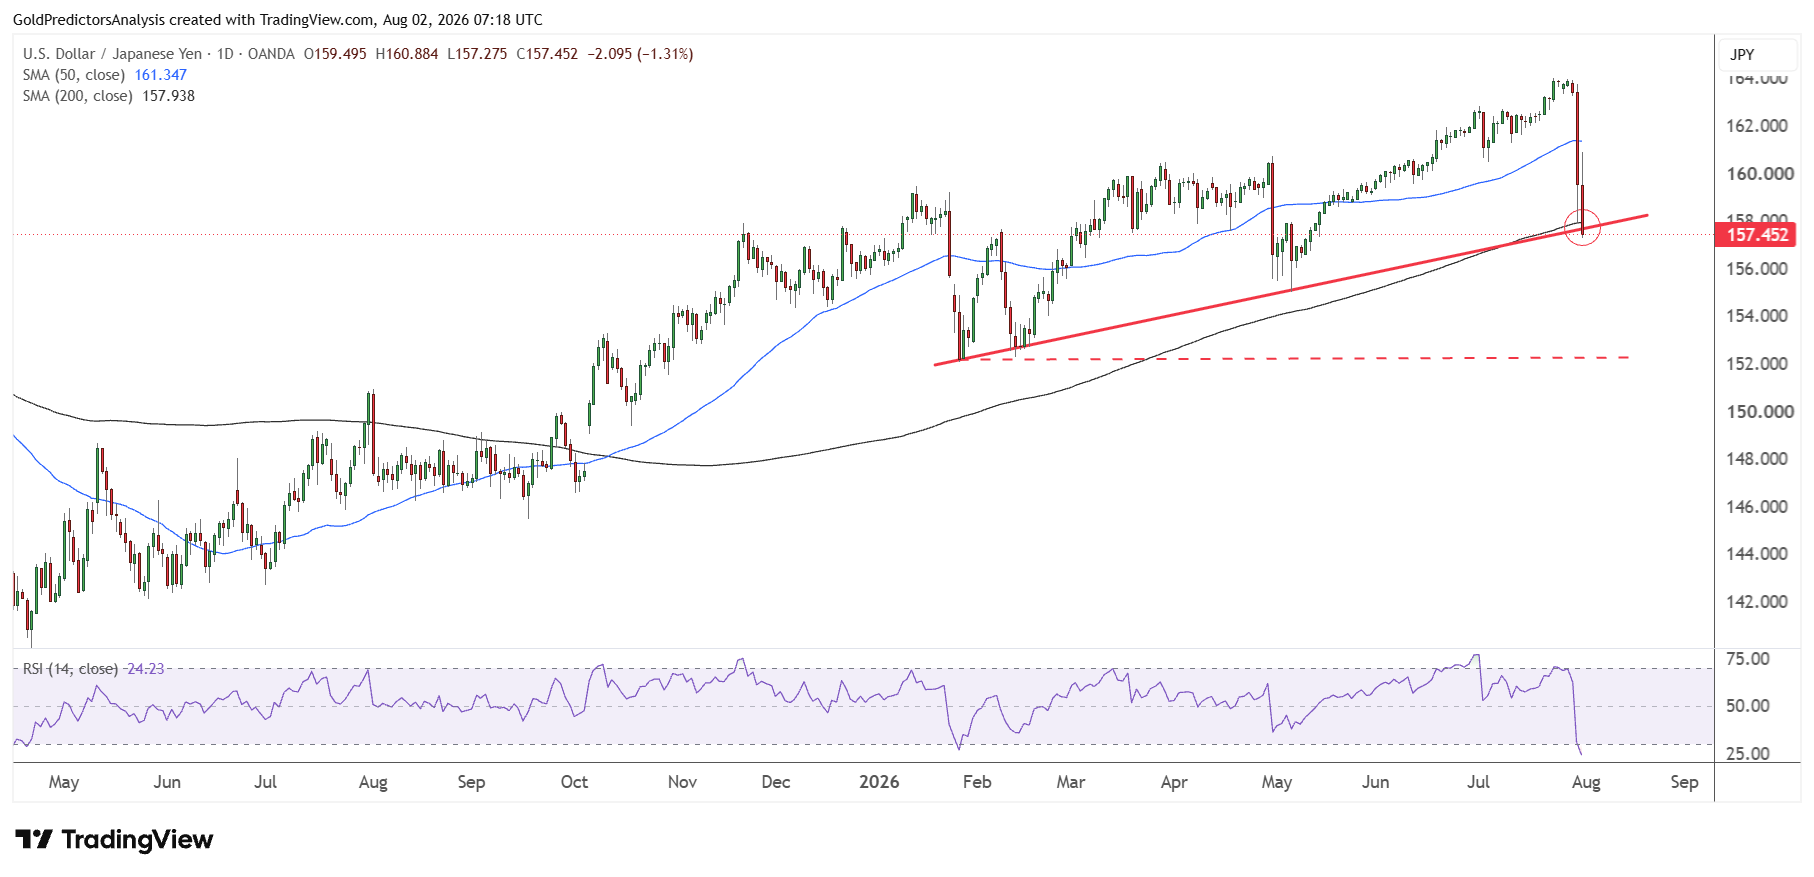Click the 148.000 price axis label

[1757, 459]
